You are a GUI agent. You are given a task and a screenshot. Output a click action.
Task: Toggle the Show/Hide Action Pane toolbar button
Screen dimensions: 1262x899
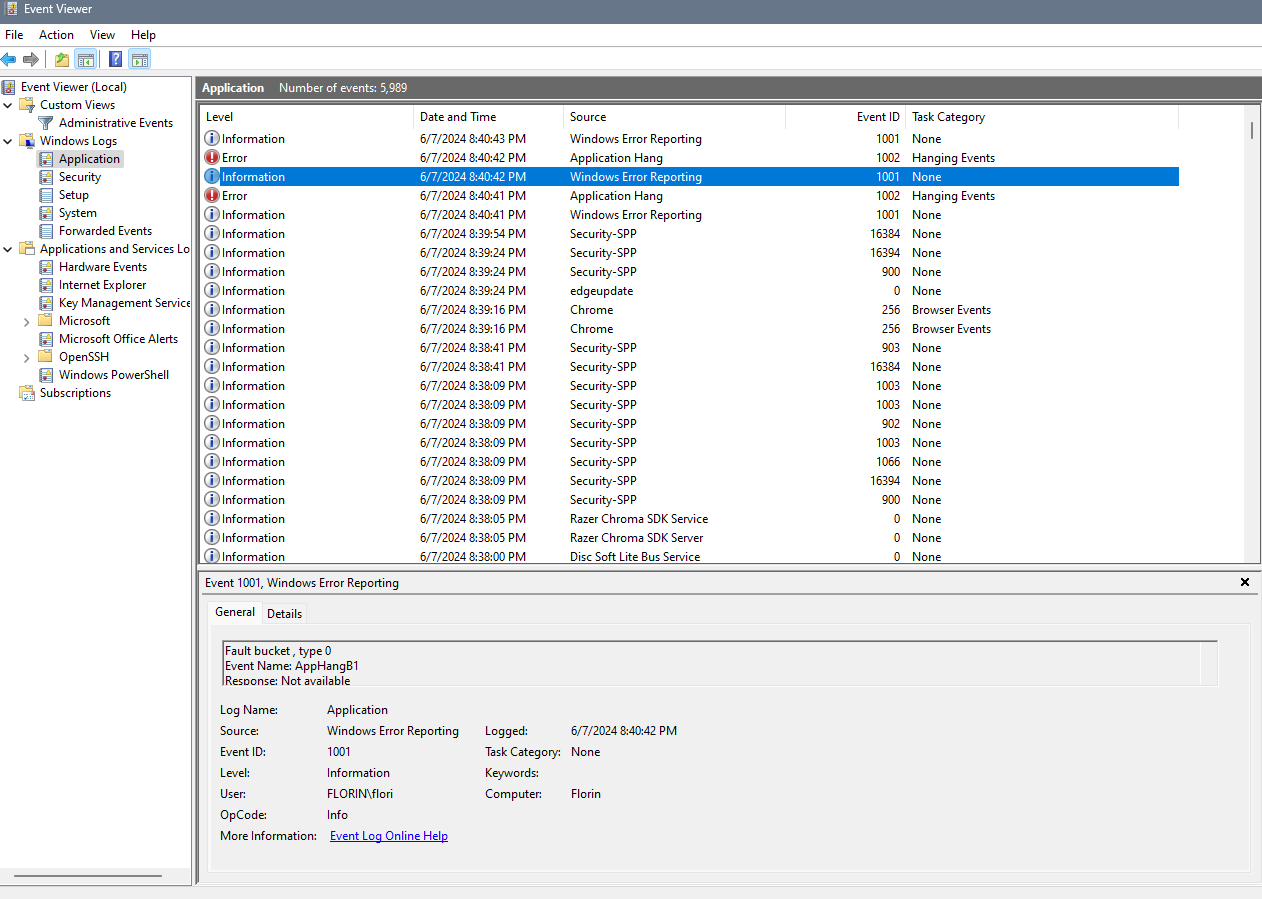140,59
